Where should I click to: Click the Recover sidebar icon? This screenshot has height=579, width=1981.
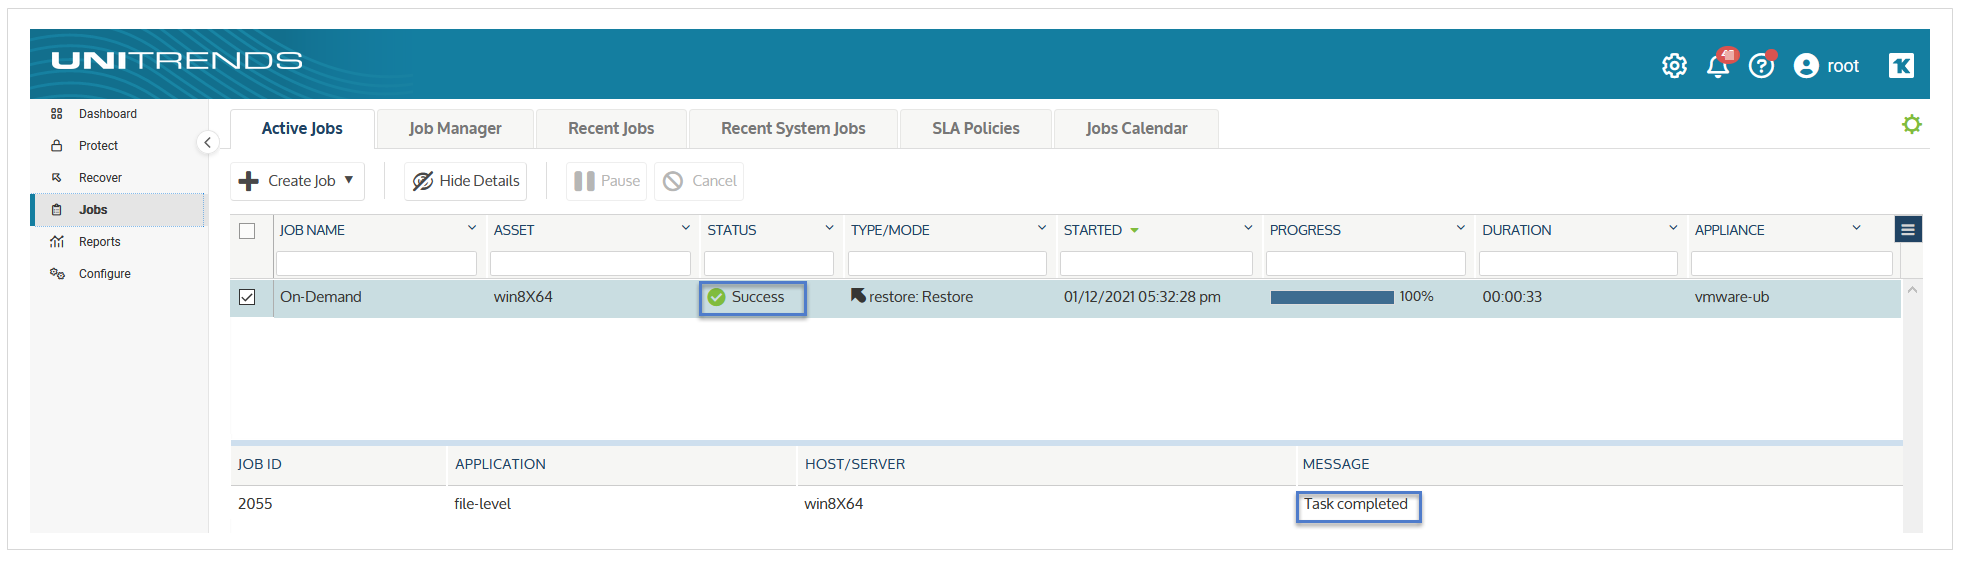pos(57,178)
